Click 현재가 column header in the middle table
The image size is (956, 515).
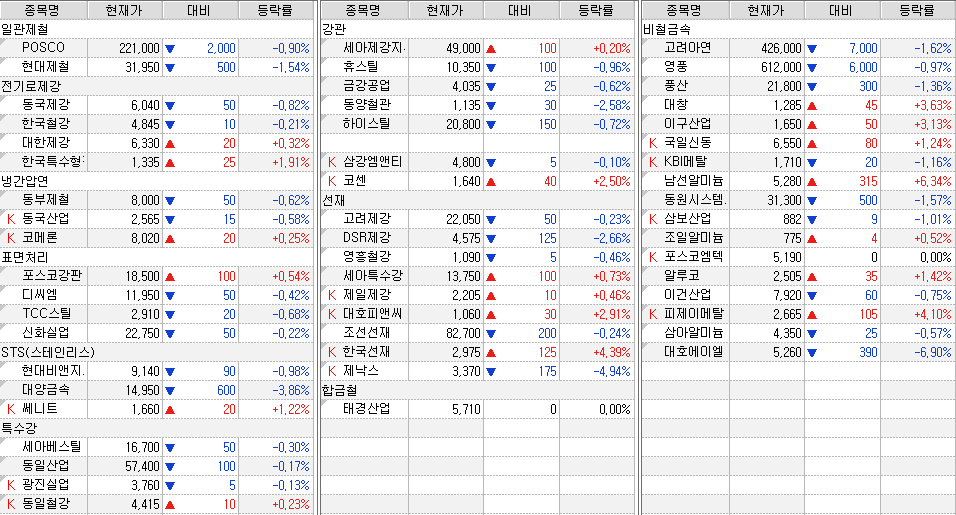[443, 10]
